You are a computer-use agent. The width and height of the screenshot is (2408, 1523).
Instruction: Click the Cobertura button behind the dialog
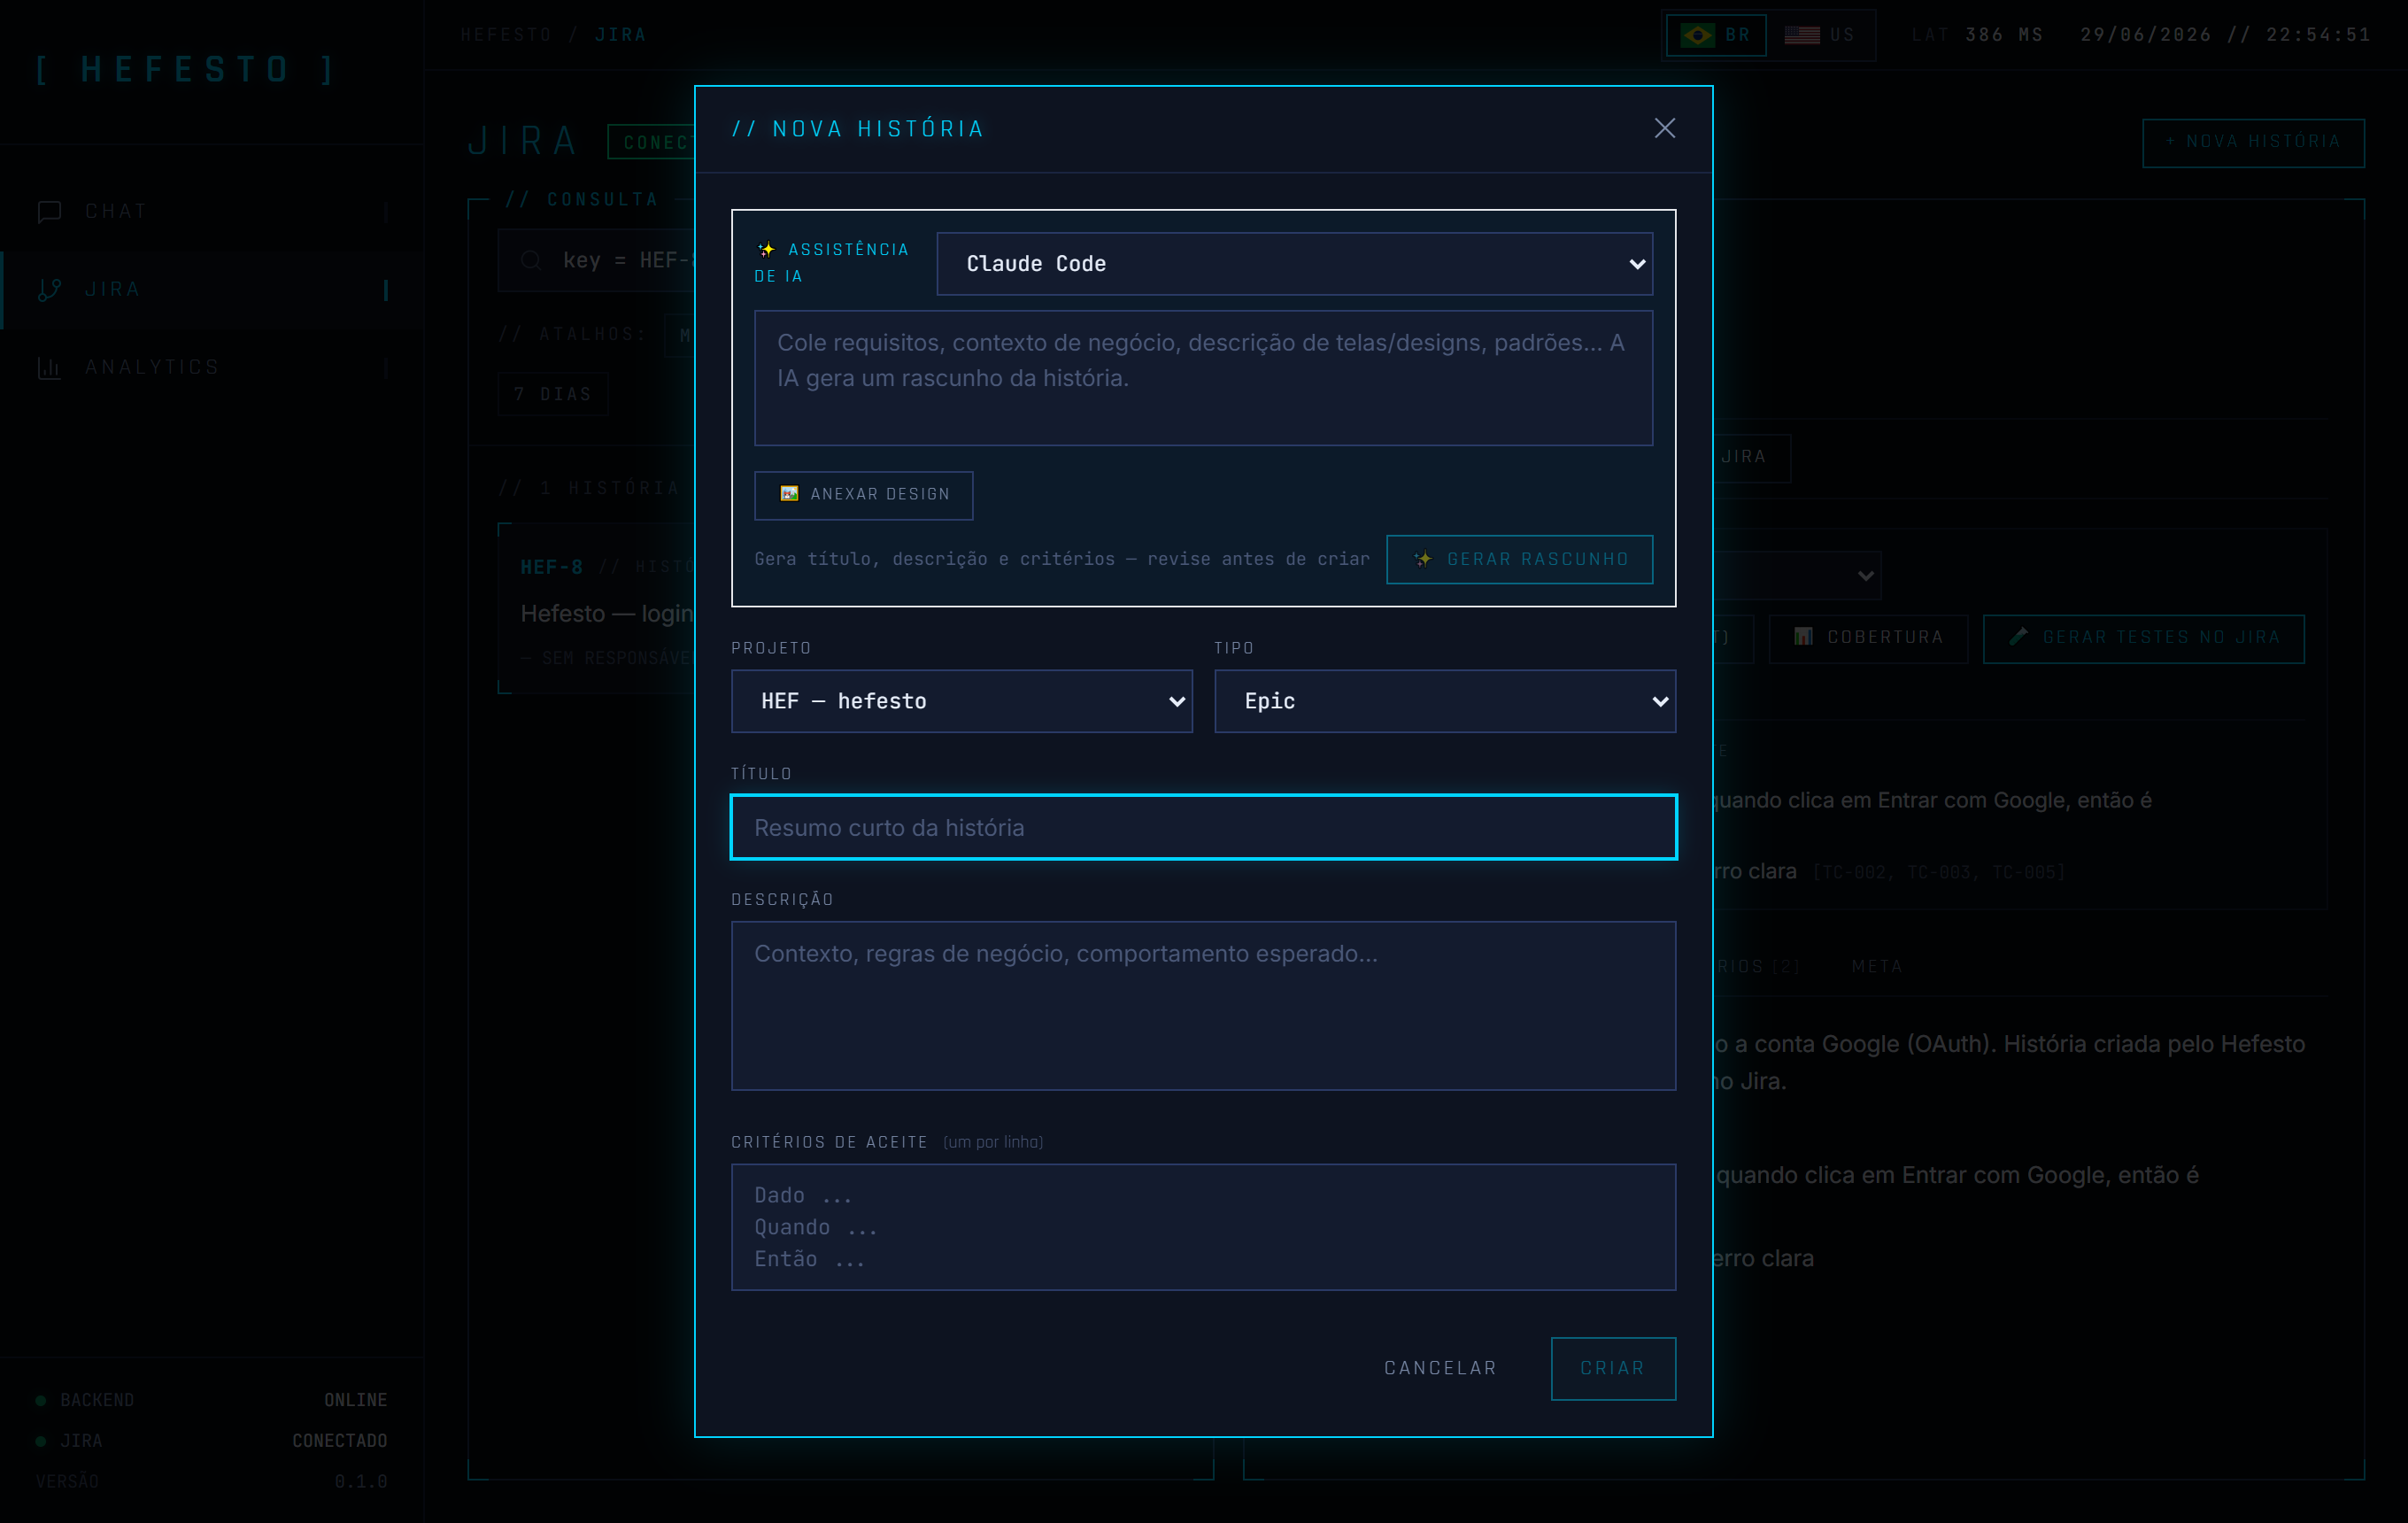point(1868,638)
